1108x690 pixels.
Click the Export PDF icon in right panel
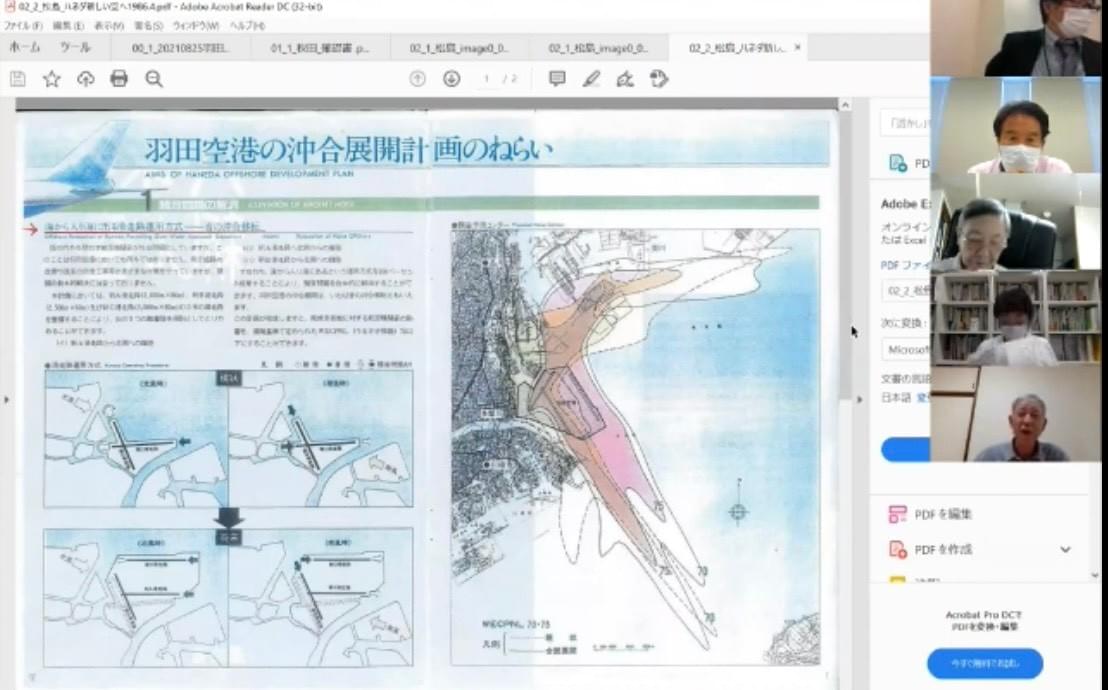pyautogui.click(x=897, y=163)
